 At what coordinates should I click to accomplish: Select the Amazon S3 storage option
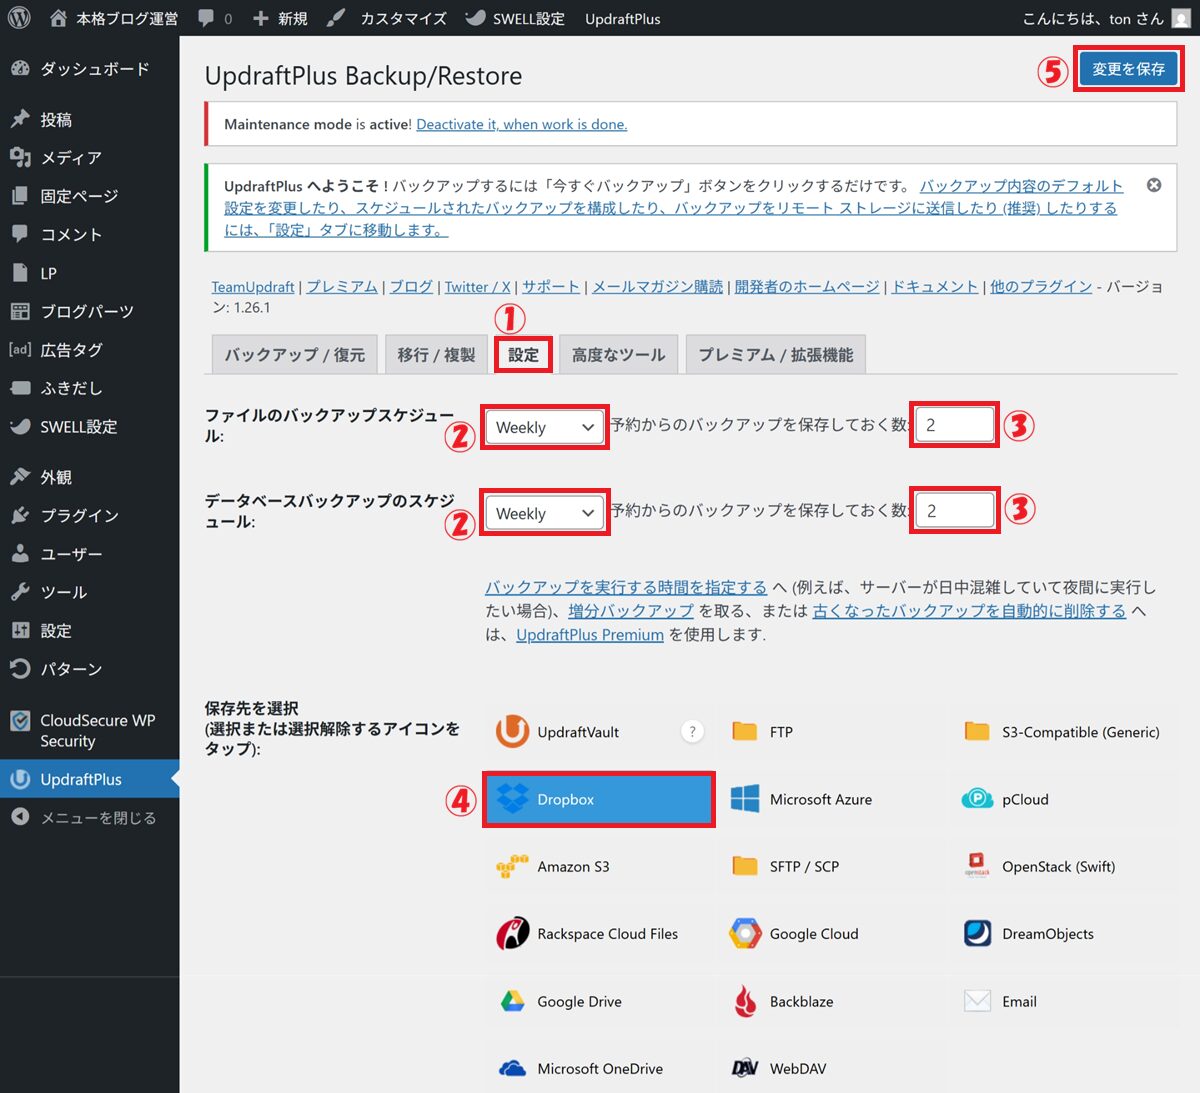[572, 866]
